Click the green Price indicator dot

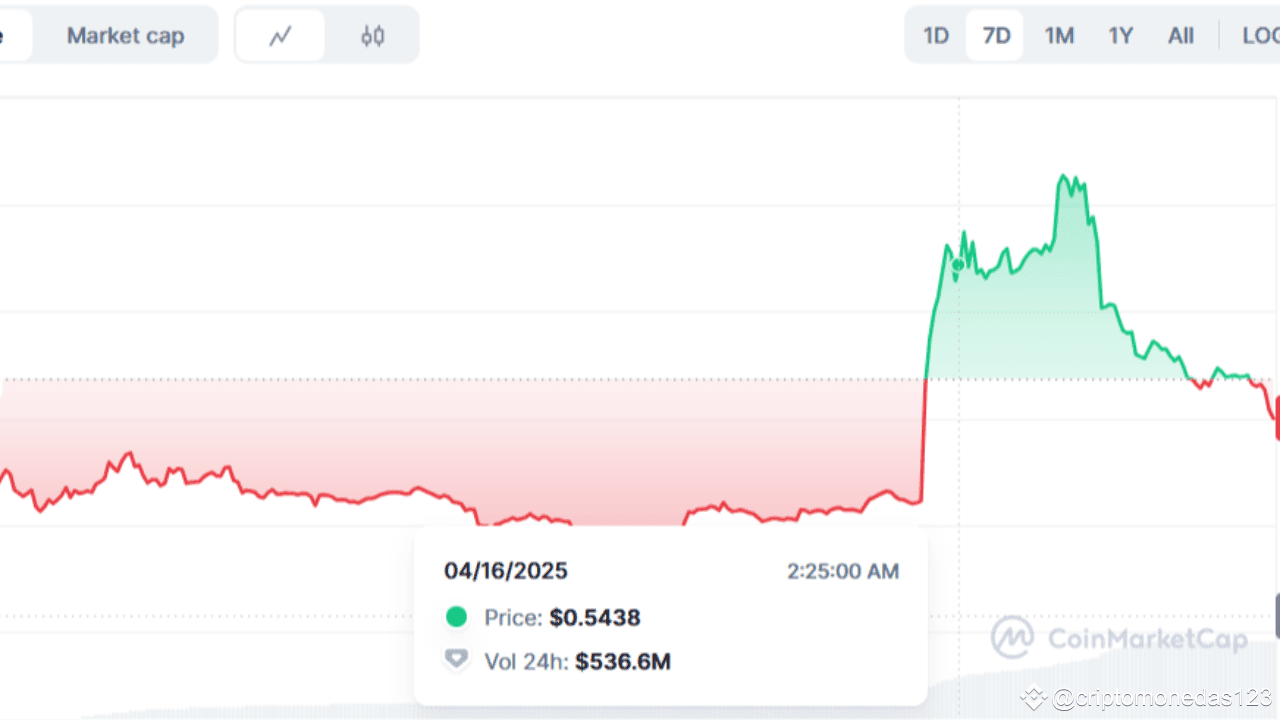click(456, 617)
